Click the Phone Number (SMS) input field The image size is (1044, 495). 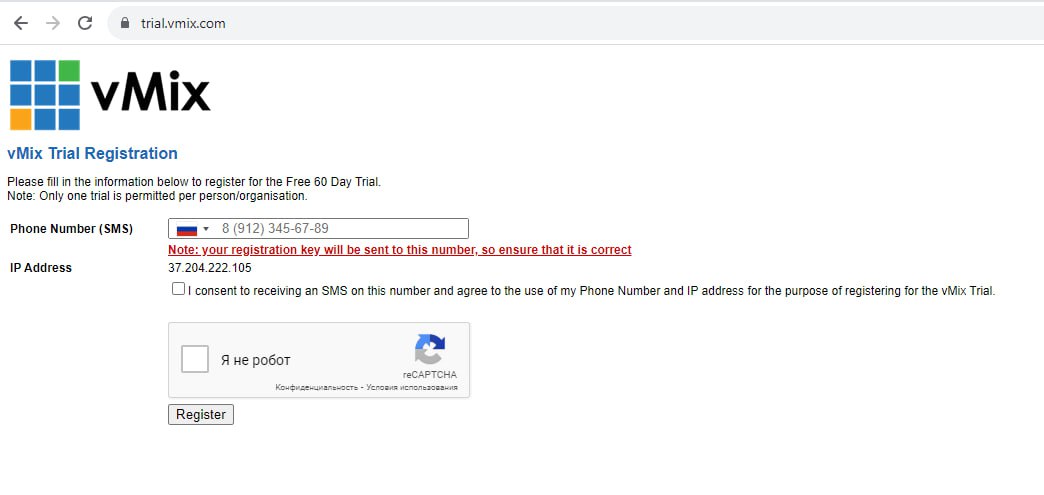click(318, 229)
